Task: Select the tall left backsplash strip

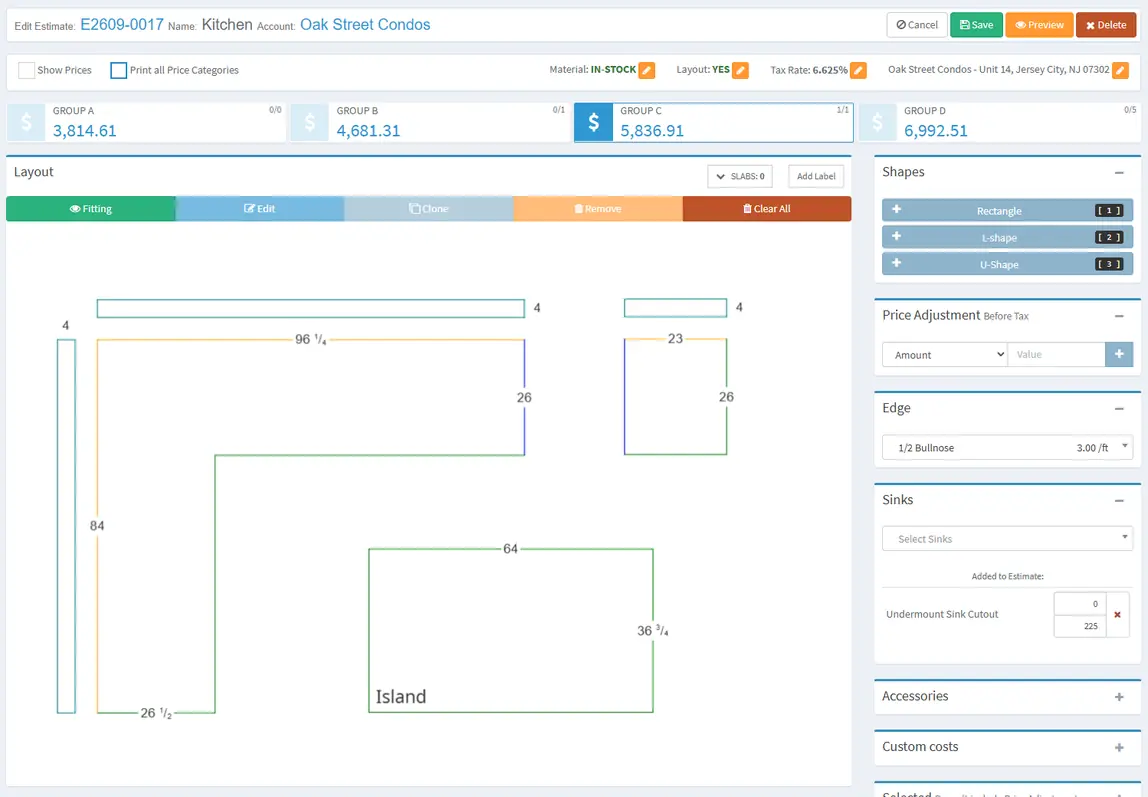Action: [x=66, y=526]
